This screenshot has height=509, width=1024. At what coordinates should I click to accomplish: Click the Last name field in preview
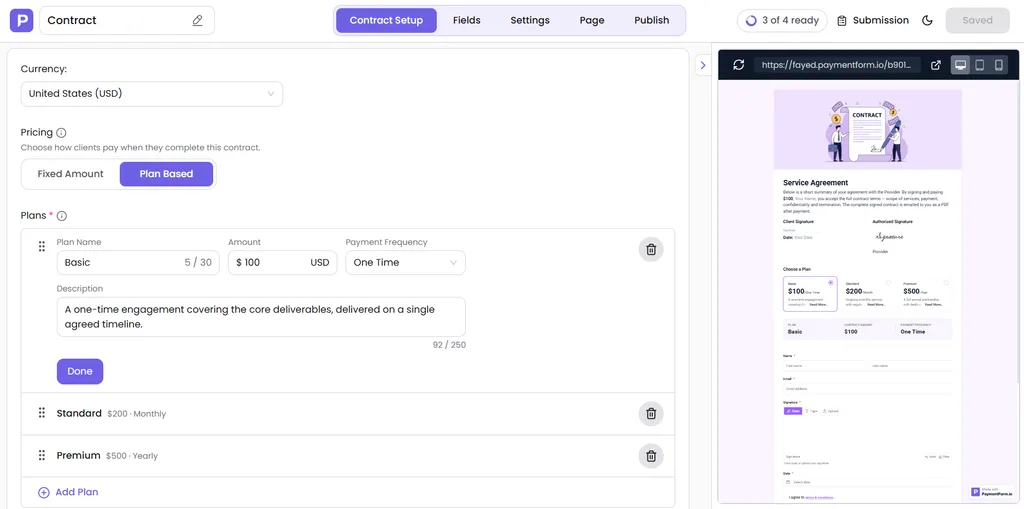[910, 366]
